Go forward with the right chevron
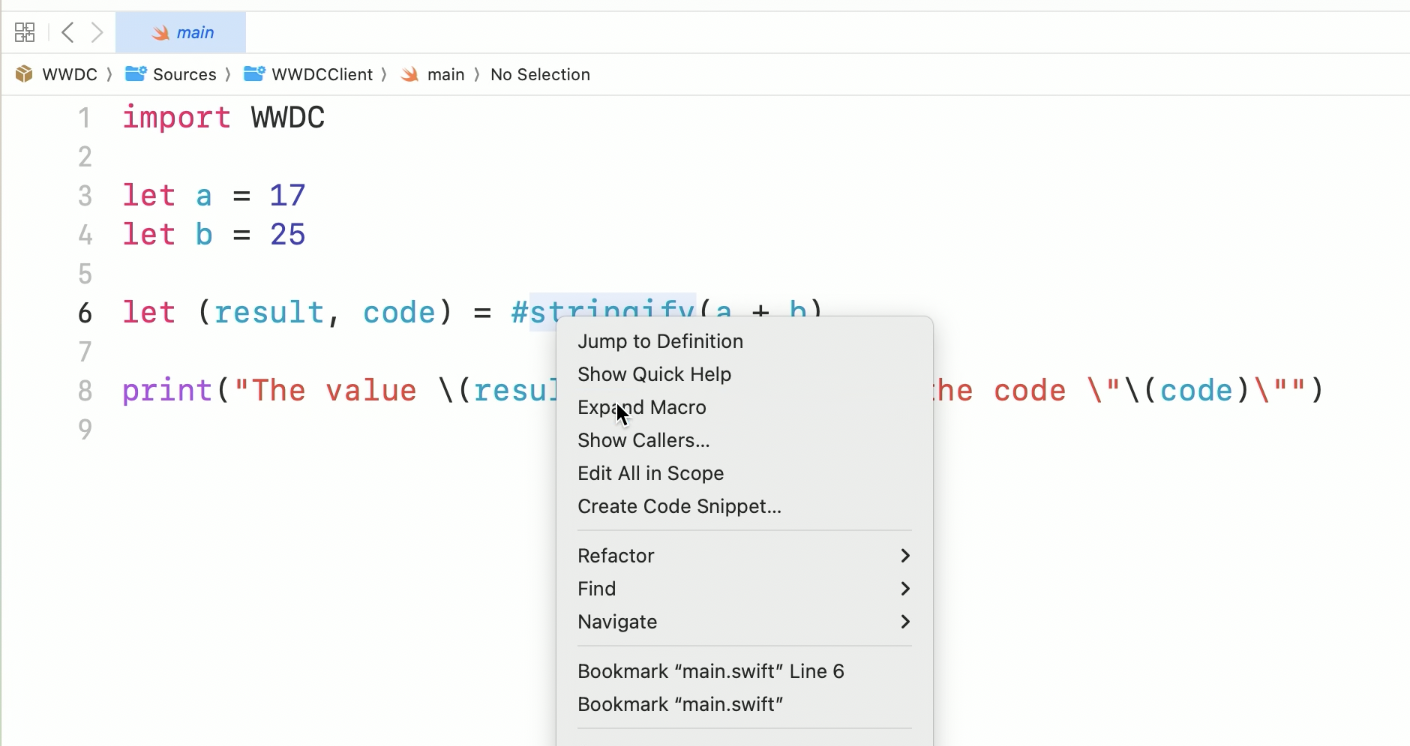 (97, 32)
